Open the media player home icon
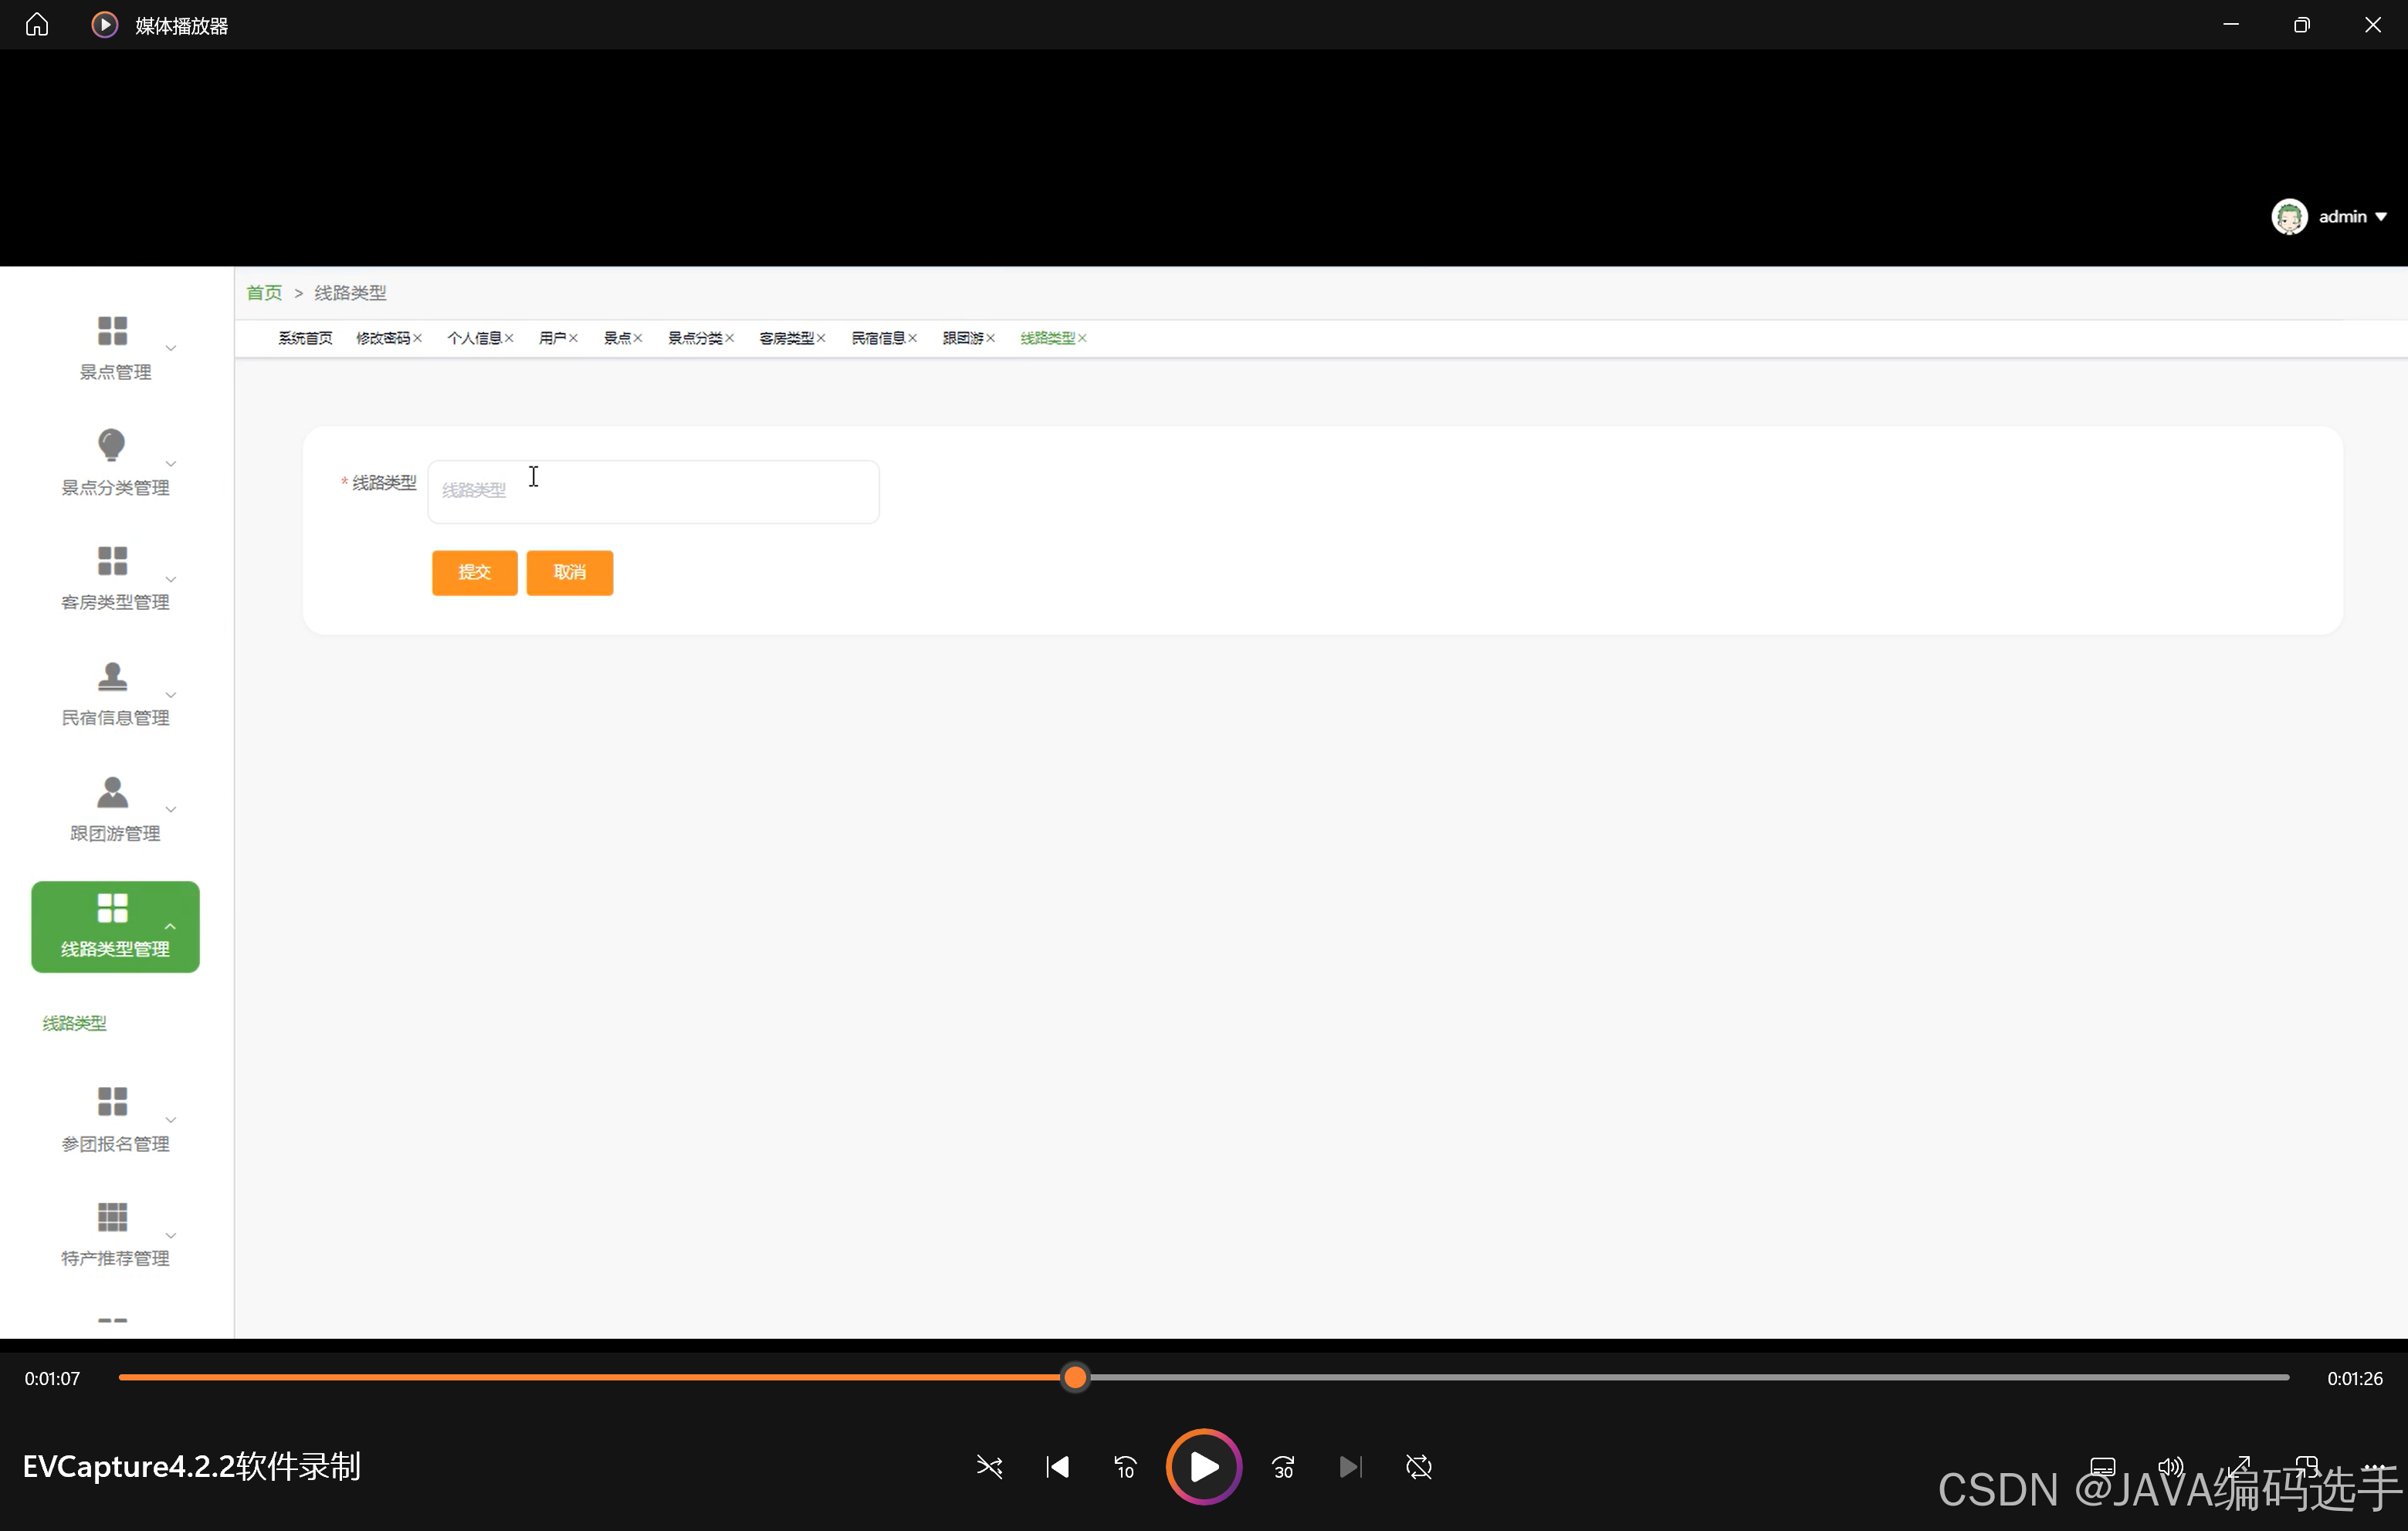This screenshot has width=2408, height=1531. (x=37, y=24)
